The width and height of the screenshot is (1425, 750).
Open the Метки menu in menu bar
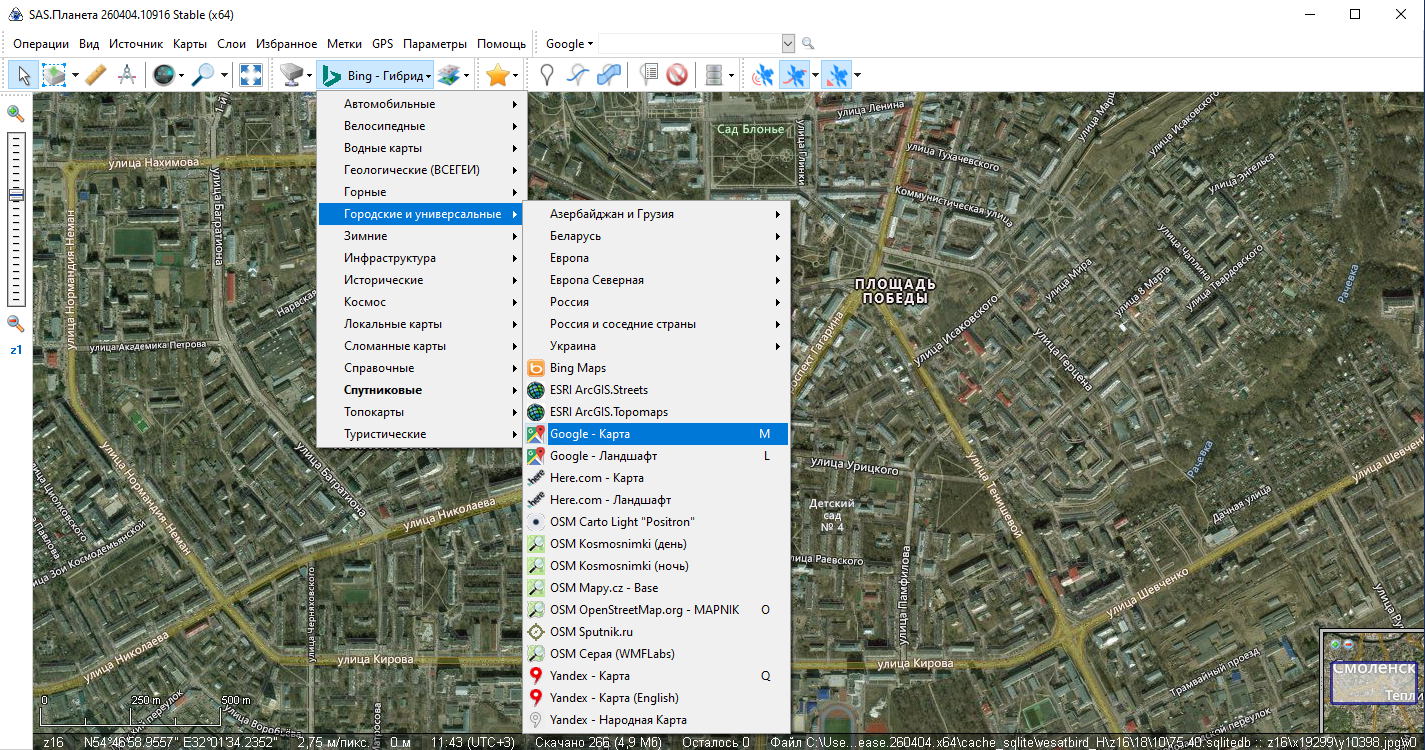pos(344,44)
